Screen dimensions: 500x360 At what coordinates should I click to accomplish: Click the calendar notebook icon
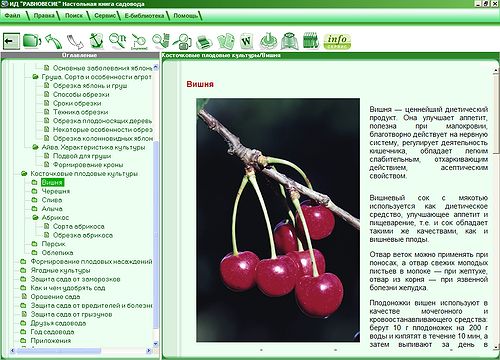311,41
